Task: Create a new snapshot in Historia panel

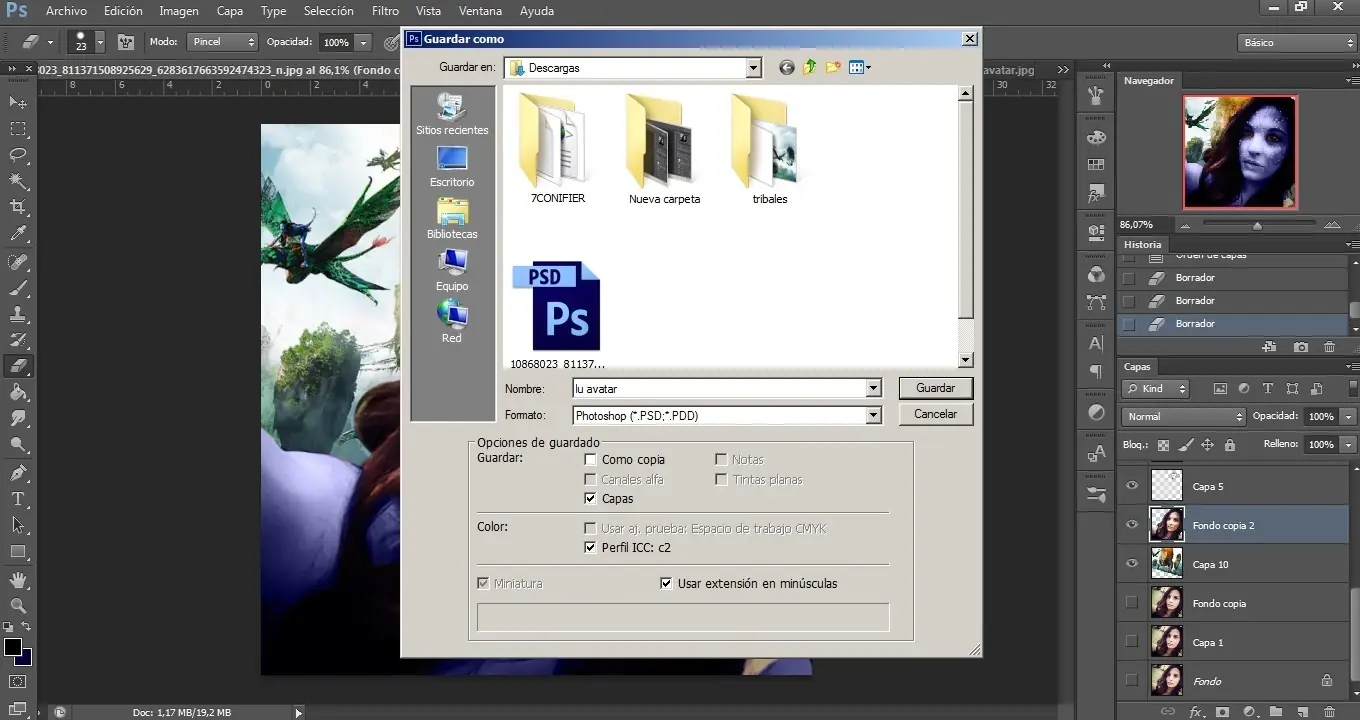Action: point(1300,347)
